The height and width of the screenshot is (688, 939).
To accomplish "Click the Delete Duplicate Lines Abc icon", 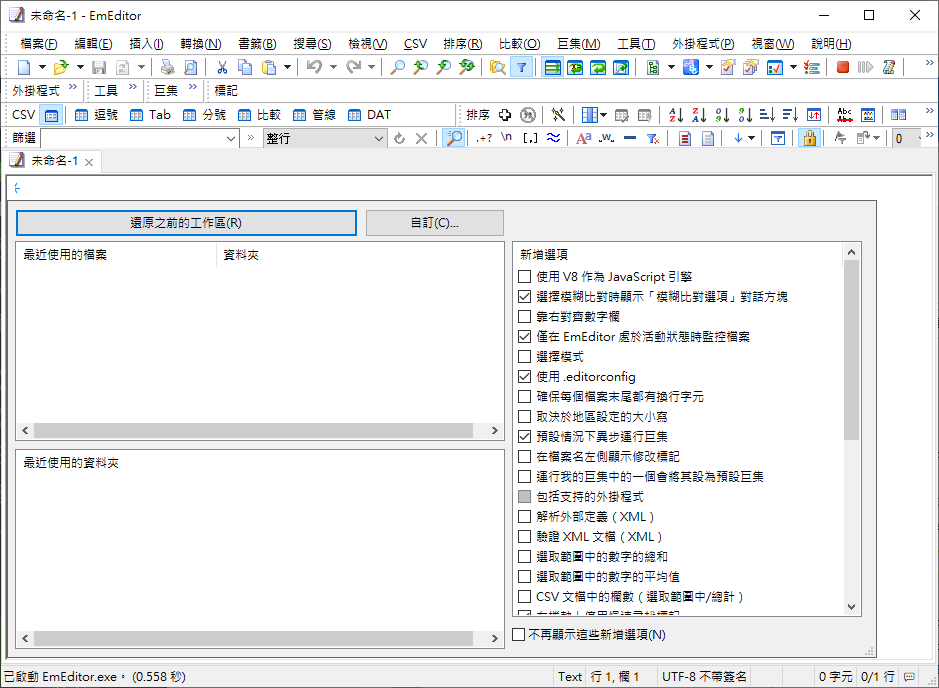I will (844, 114).
